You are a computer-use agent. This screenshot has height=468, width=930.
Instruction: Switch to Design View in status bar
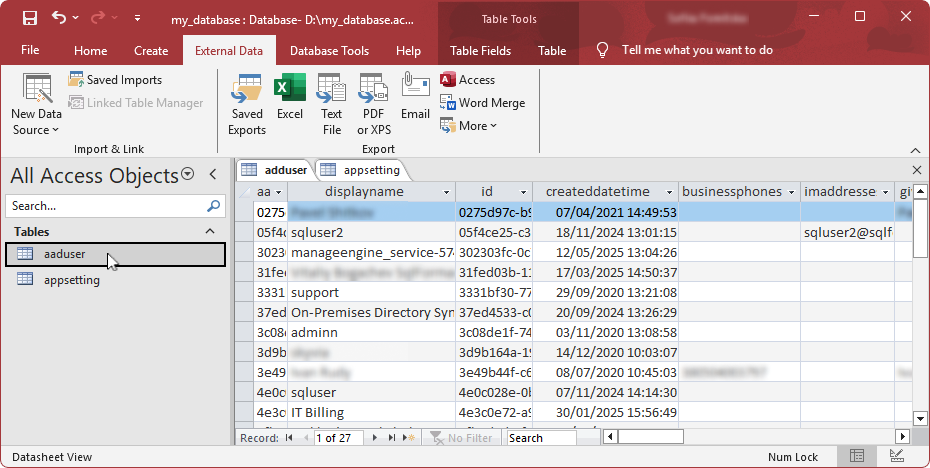[x=897, y=456]
